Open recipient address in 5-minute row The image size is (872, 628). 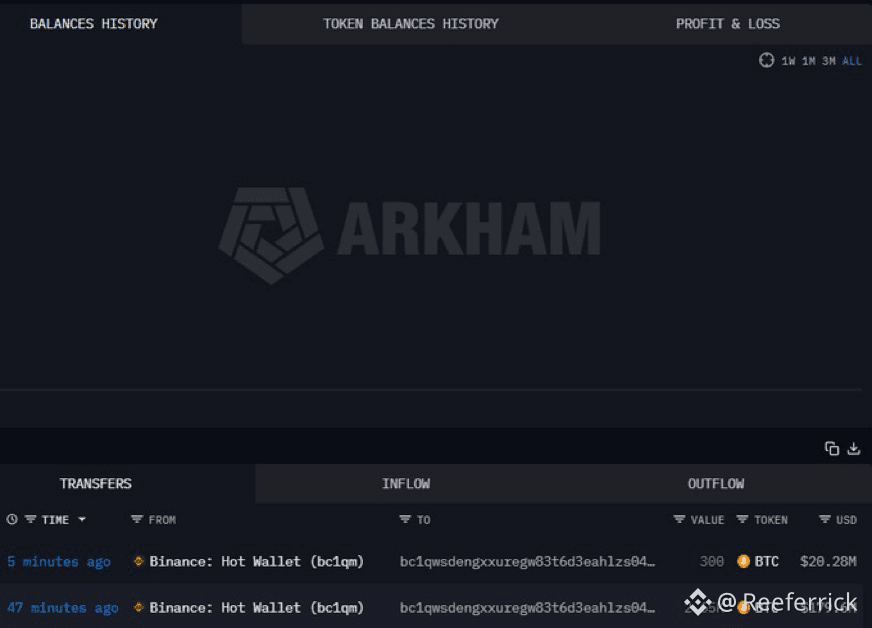point(527,562)
